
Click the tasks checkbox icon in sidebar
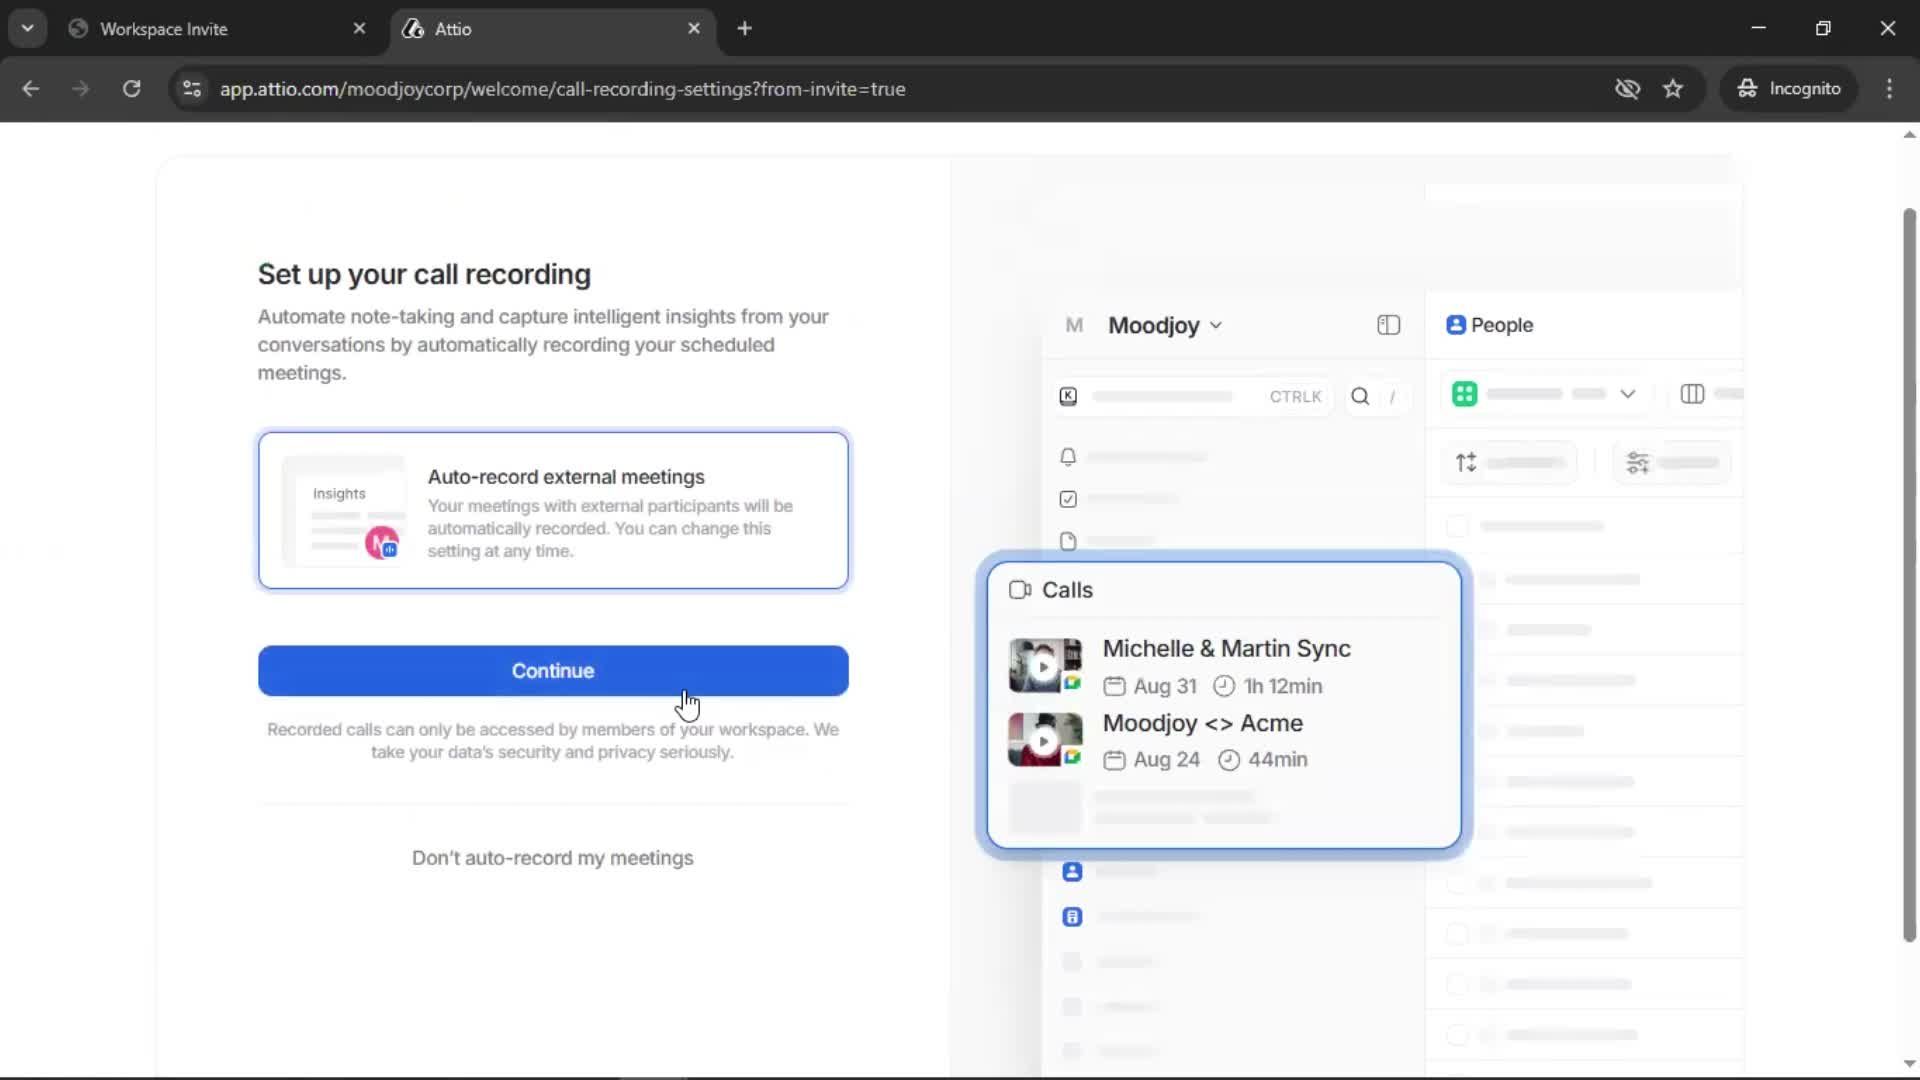pos(1068,499)
